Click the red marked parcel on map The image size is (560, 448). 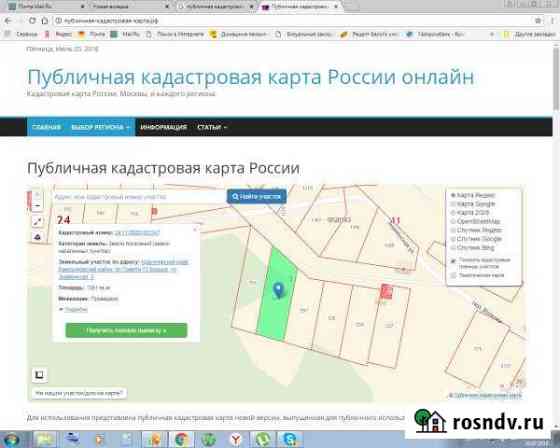pyautogui.click(x=386, y=292)
